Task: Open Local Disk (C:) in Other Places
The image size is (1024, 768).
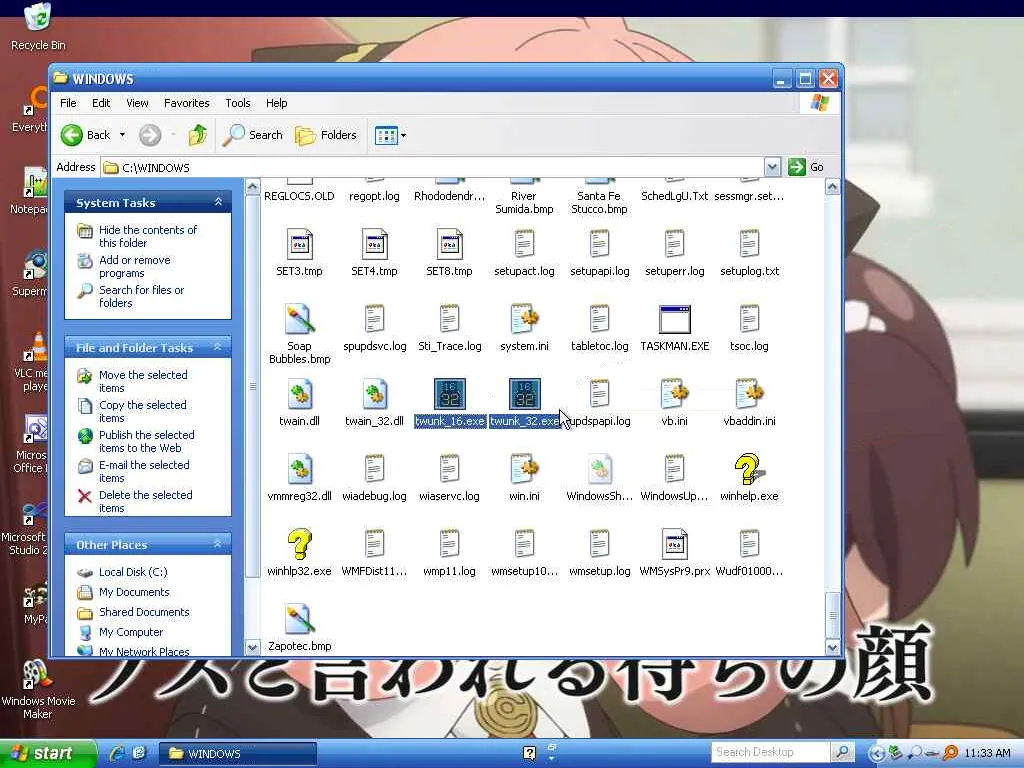Action: tap(133, 572)
